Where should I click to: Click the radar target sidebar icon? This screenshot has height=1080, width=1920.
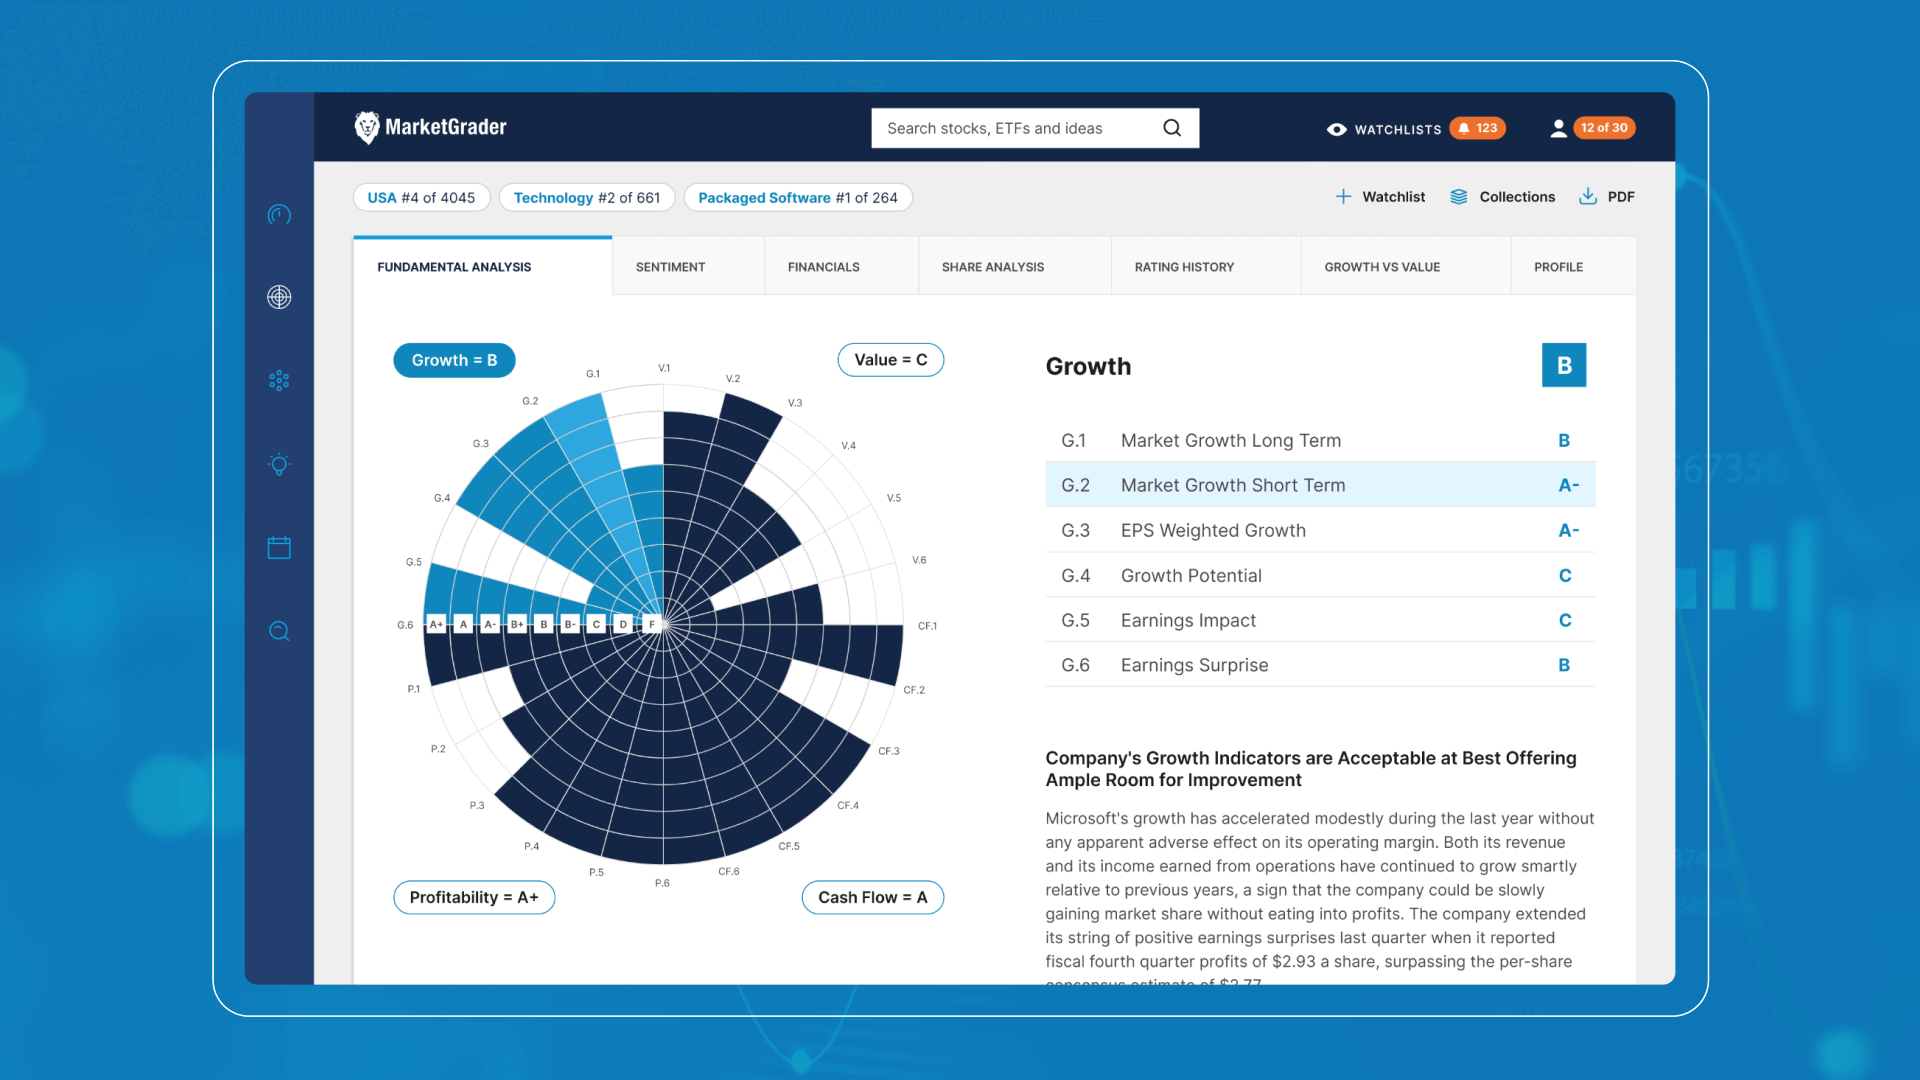(x=279, y=297)
